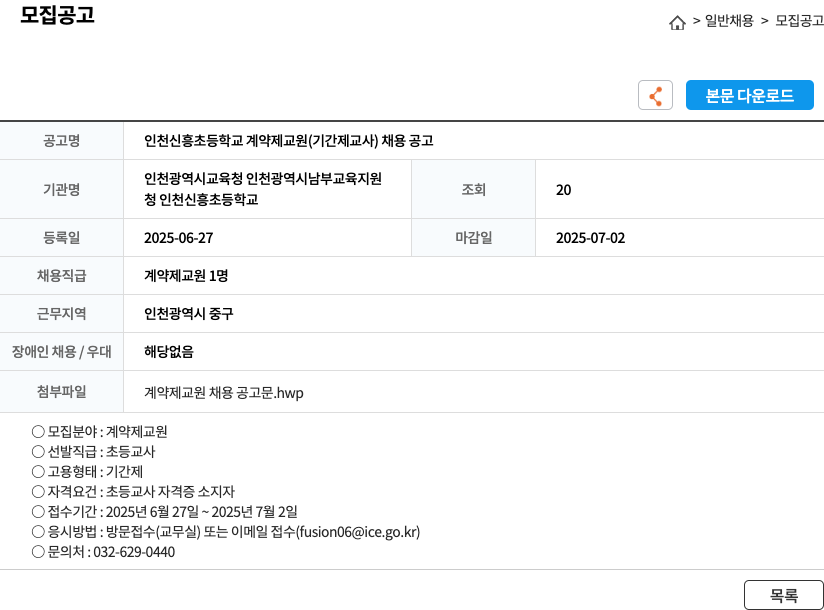Select the value 해당없음

(x=169, y=351)
